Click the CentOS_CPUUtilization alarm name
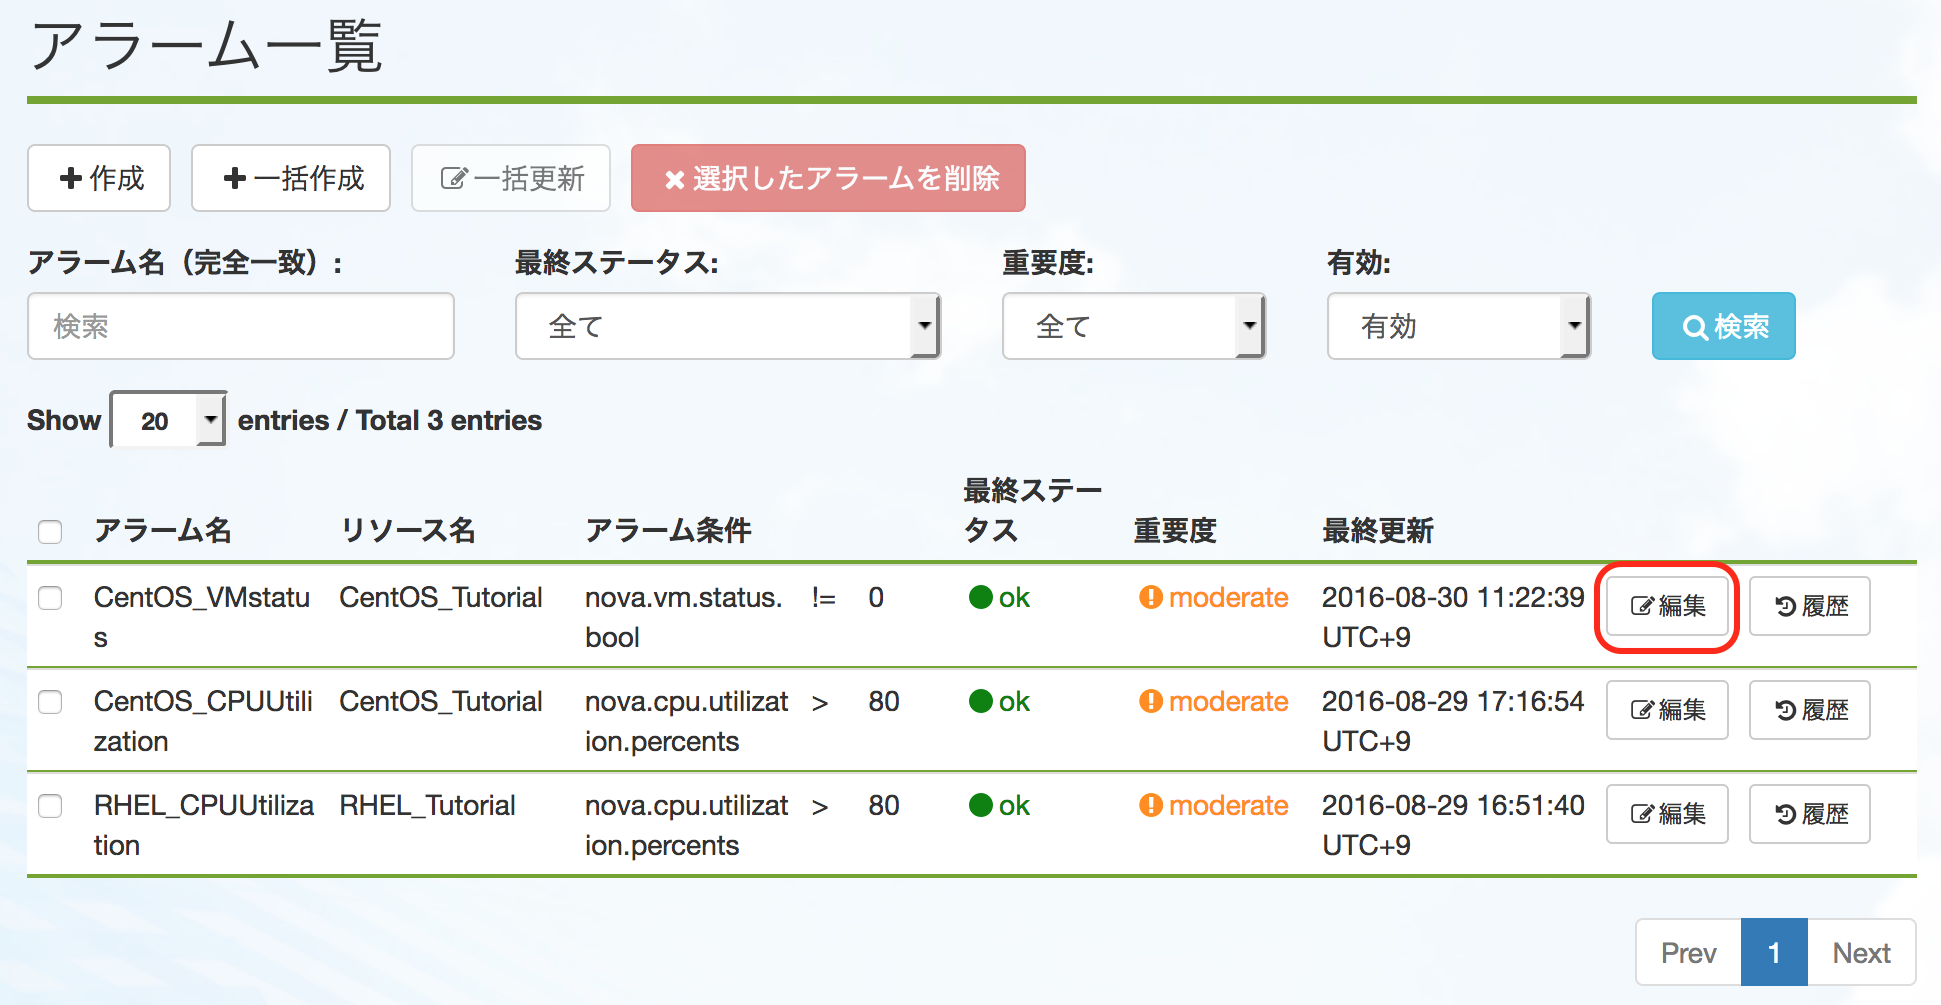Image resolution: width=1941 pixels, height=1005 pixels. 203,721
